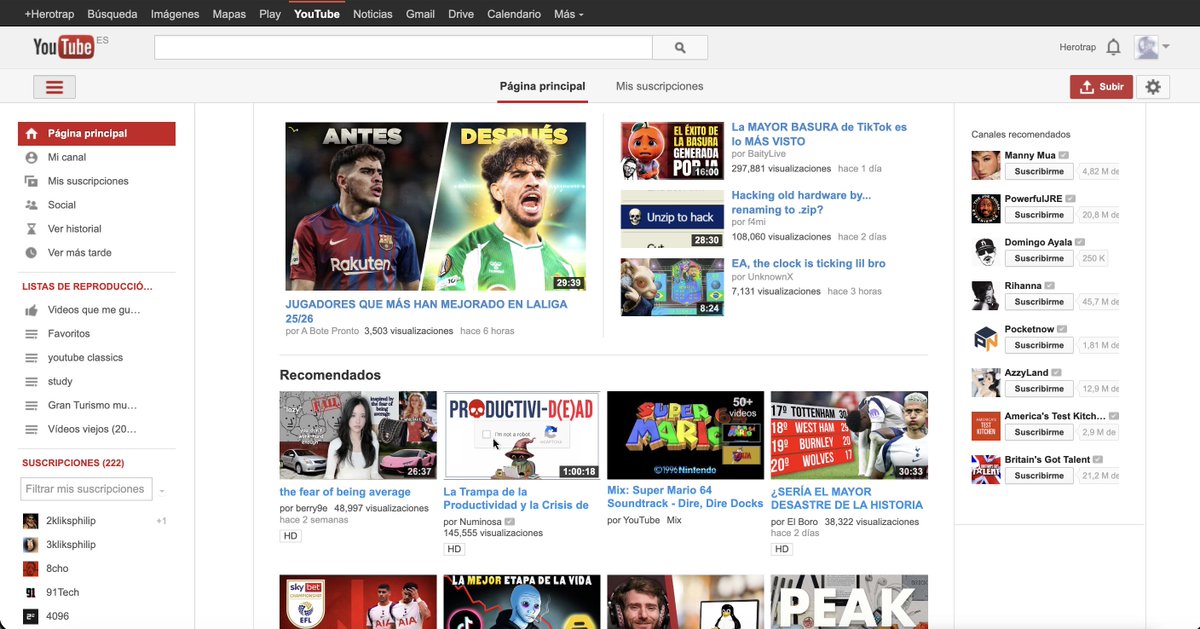Click the Social people icon

[31, 205]
